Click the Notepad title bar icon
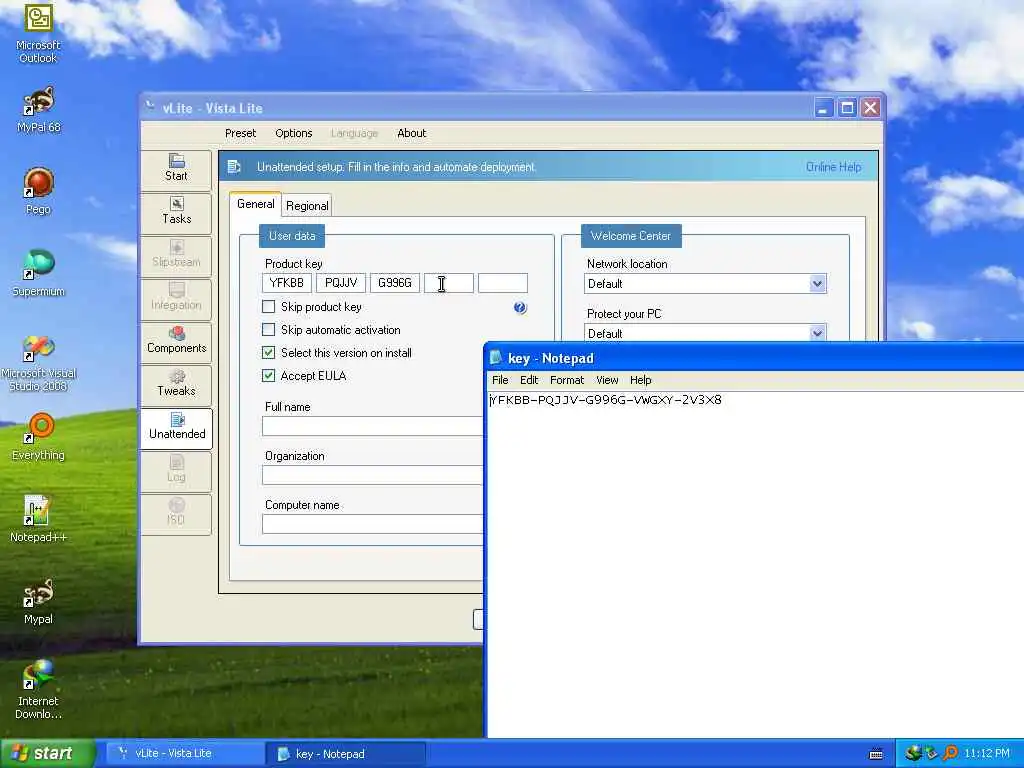This screenshot has width=1024, height=768. 496,357
